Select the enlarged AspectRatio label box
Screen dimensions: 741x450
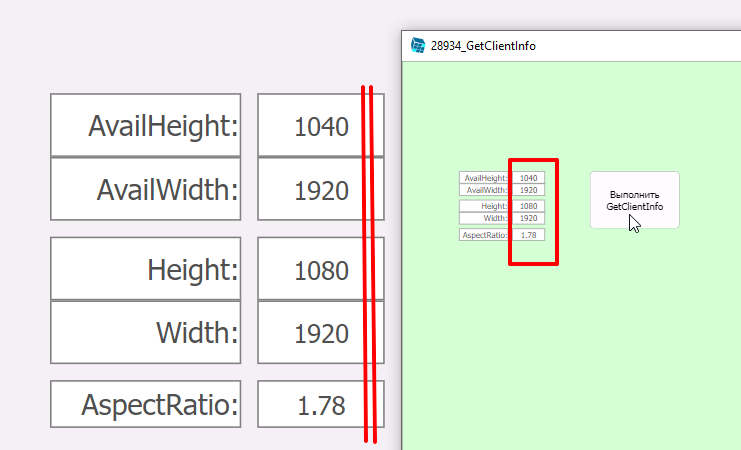(146, 405)
